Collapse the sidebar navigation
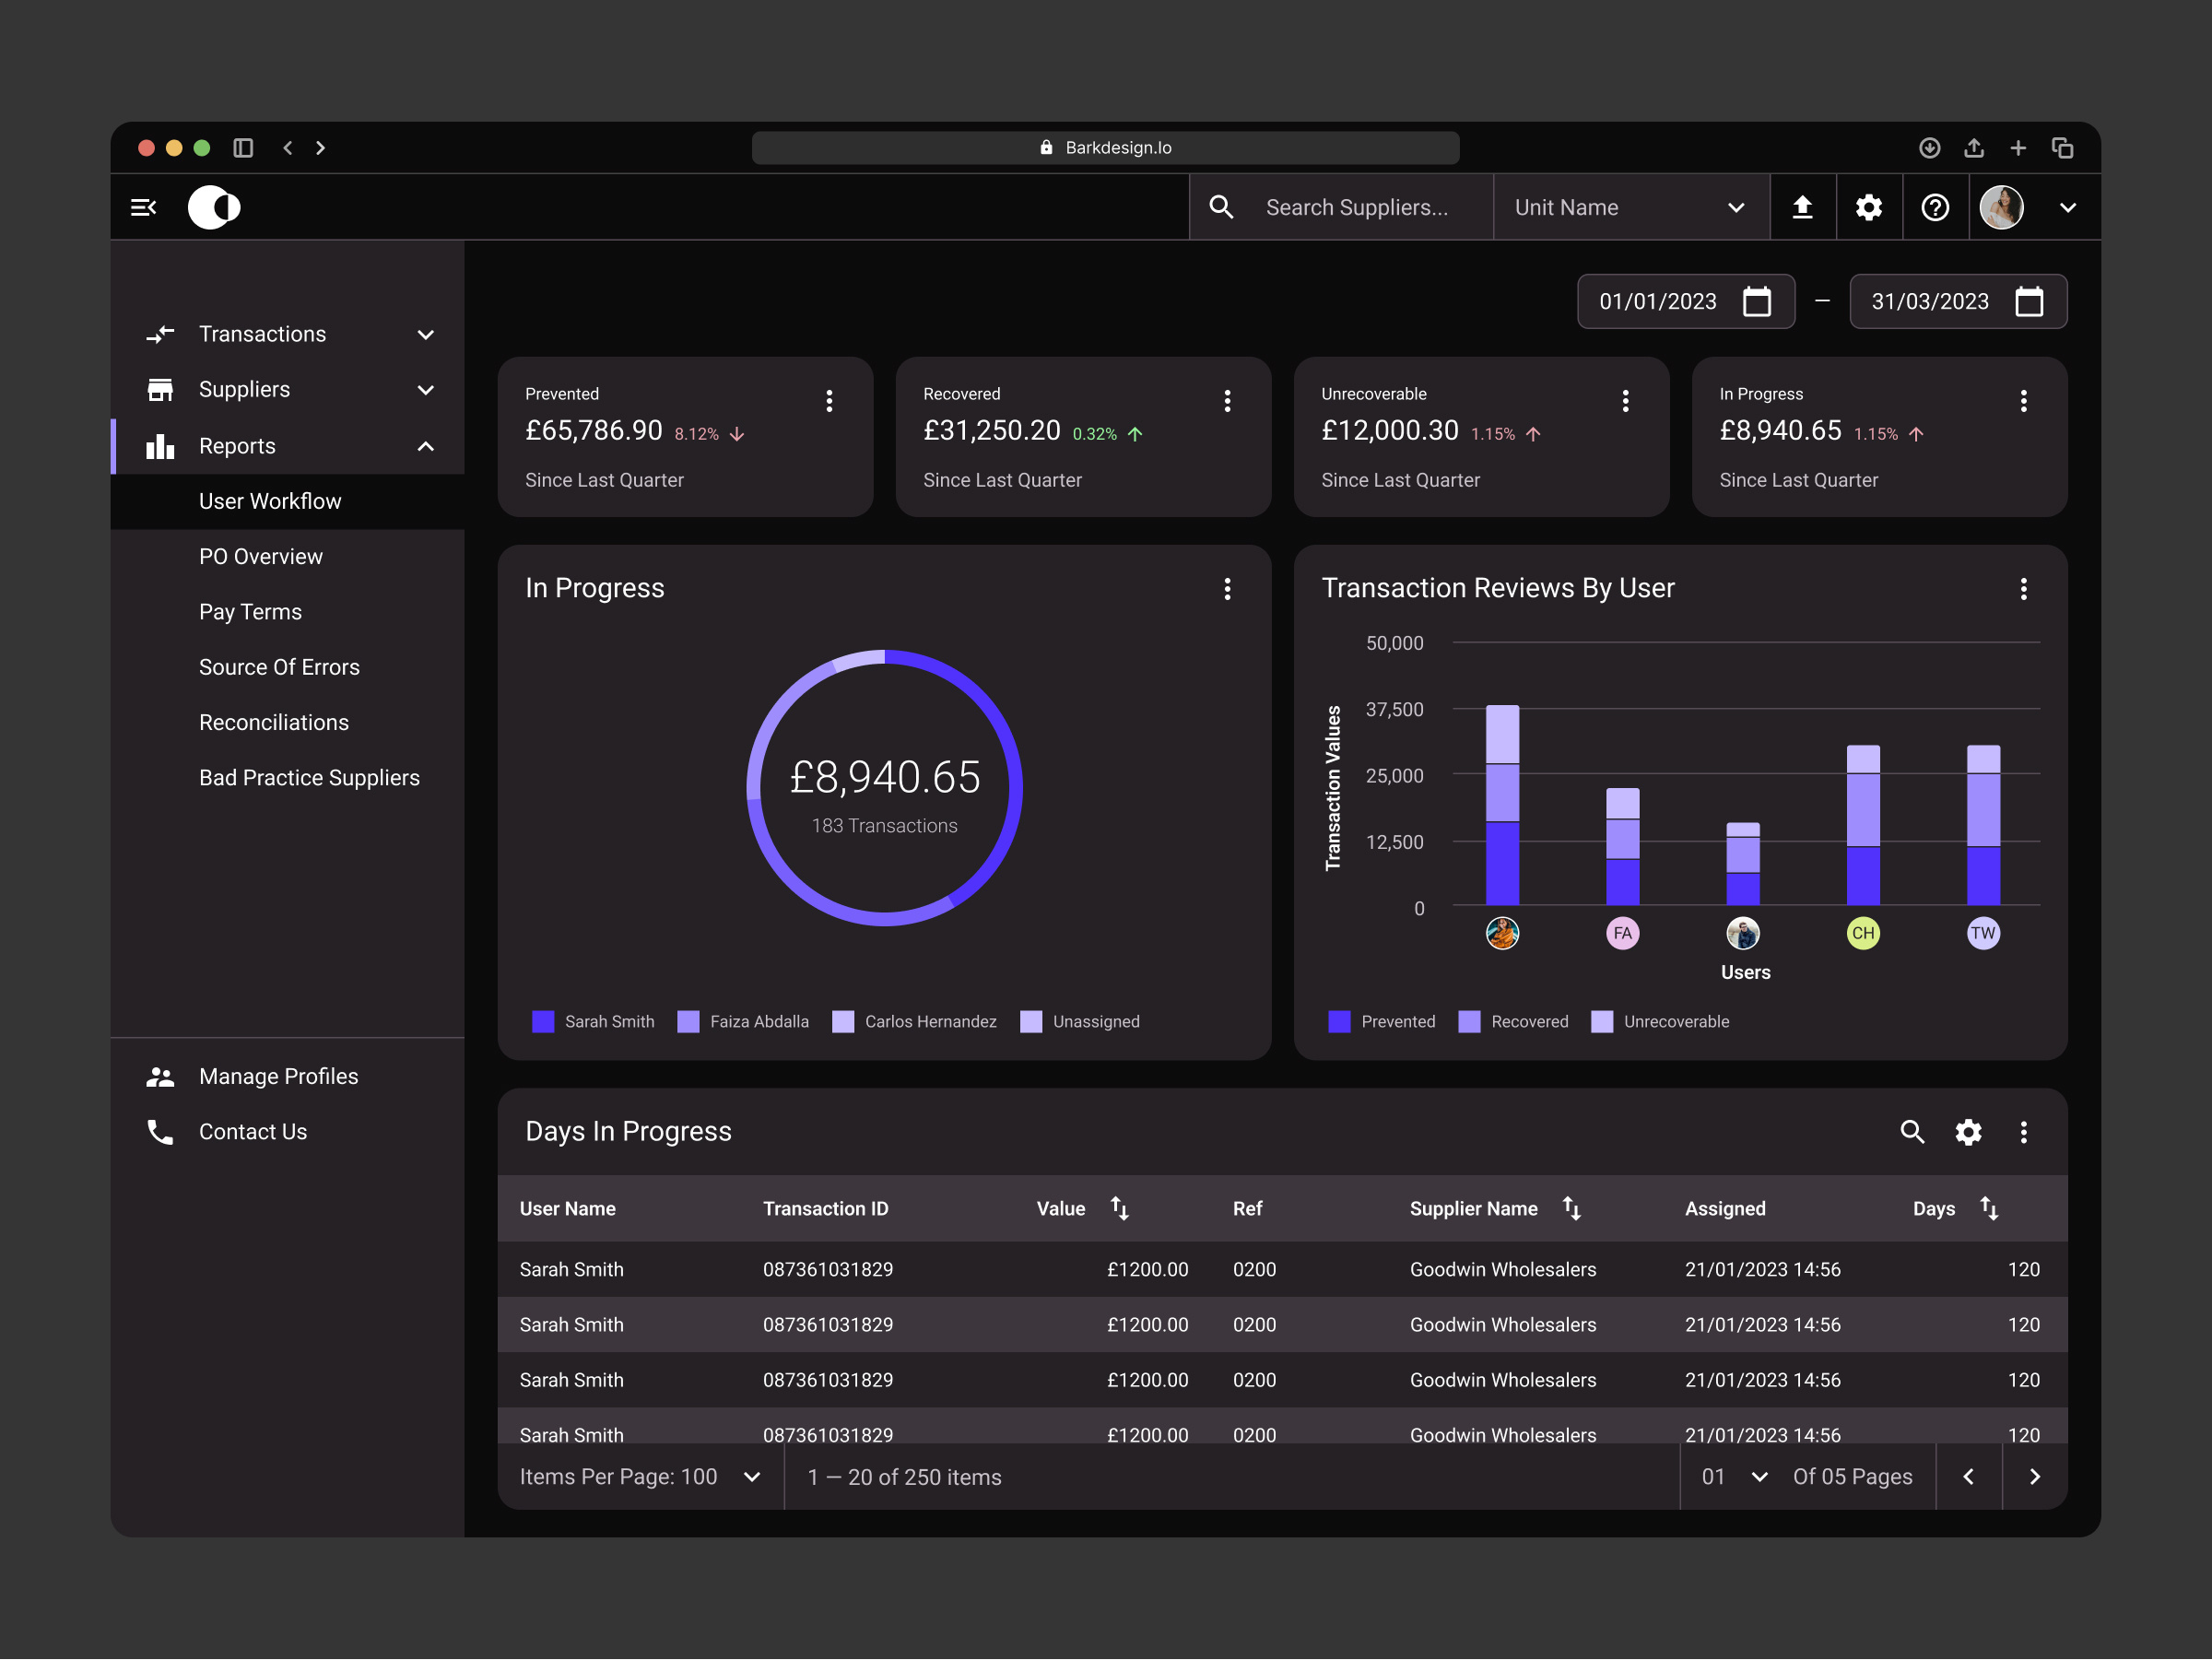 (144, 207)
